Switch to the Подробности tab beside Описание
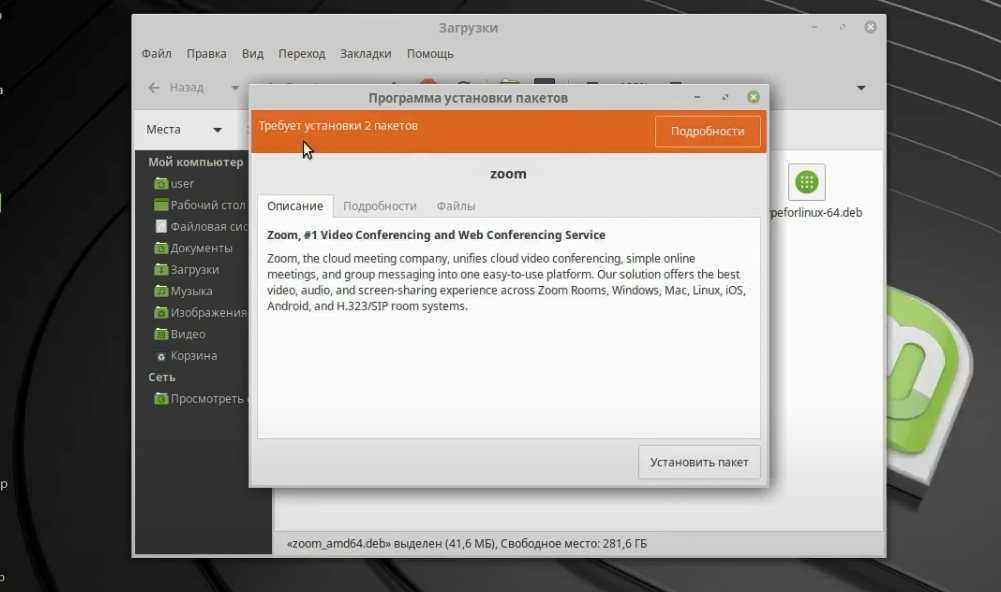The height and width of the screenshot is (592, 1001). tap(379, 206)
